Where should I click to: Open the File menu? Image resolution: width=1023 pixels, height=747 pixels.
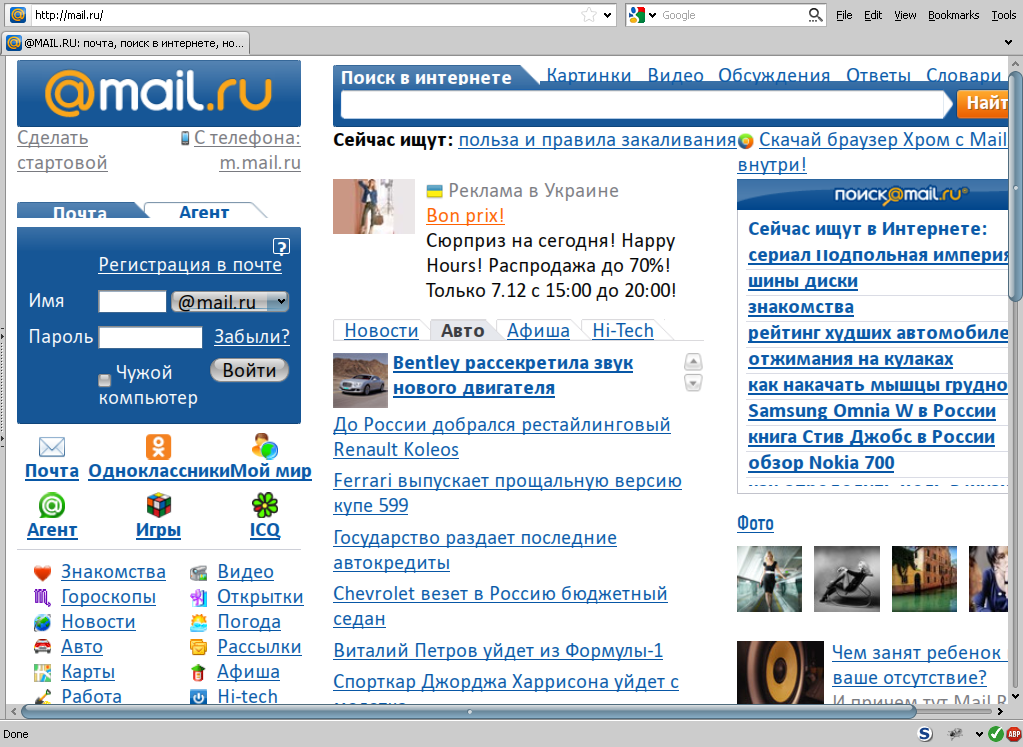pos(844,15)
